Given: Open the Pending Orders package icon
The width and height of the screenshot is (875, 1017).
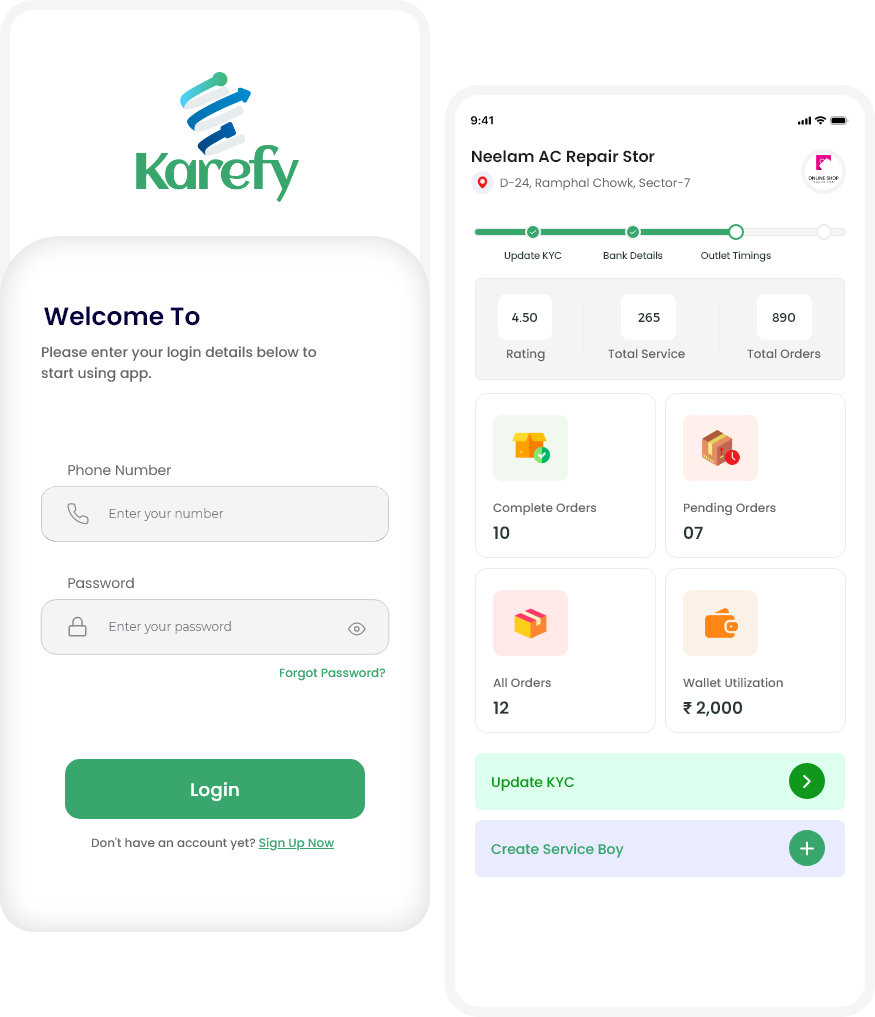Looking at the screenshot, I should click(720, 448).
